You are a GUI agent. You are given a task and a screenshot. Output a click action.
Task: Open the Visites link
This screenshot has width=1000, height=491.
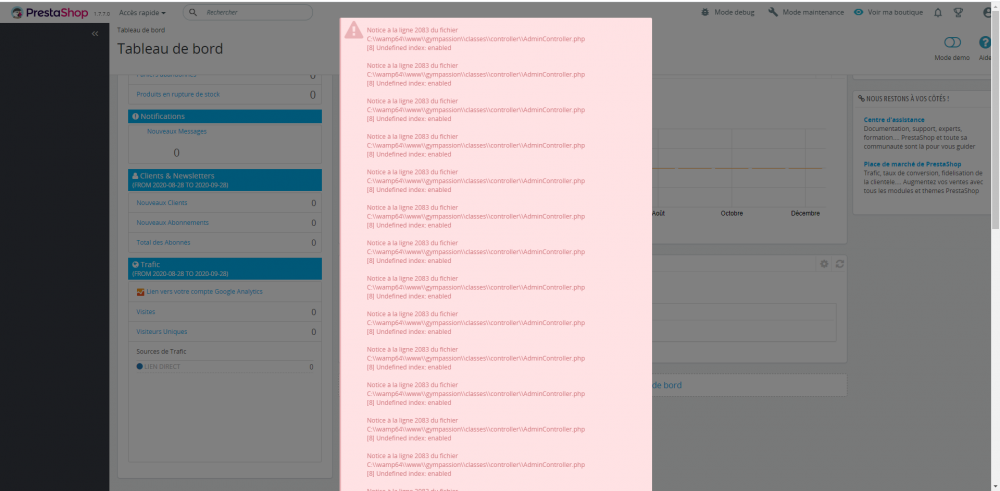145,312
